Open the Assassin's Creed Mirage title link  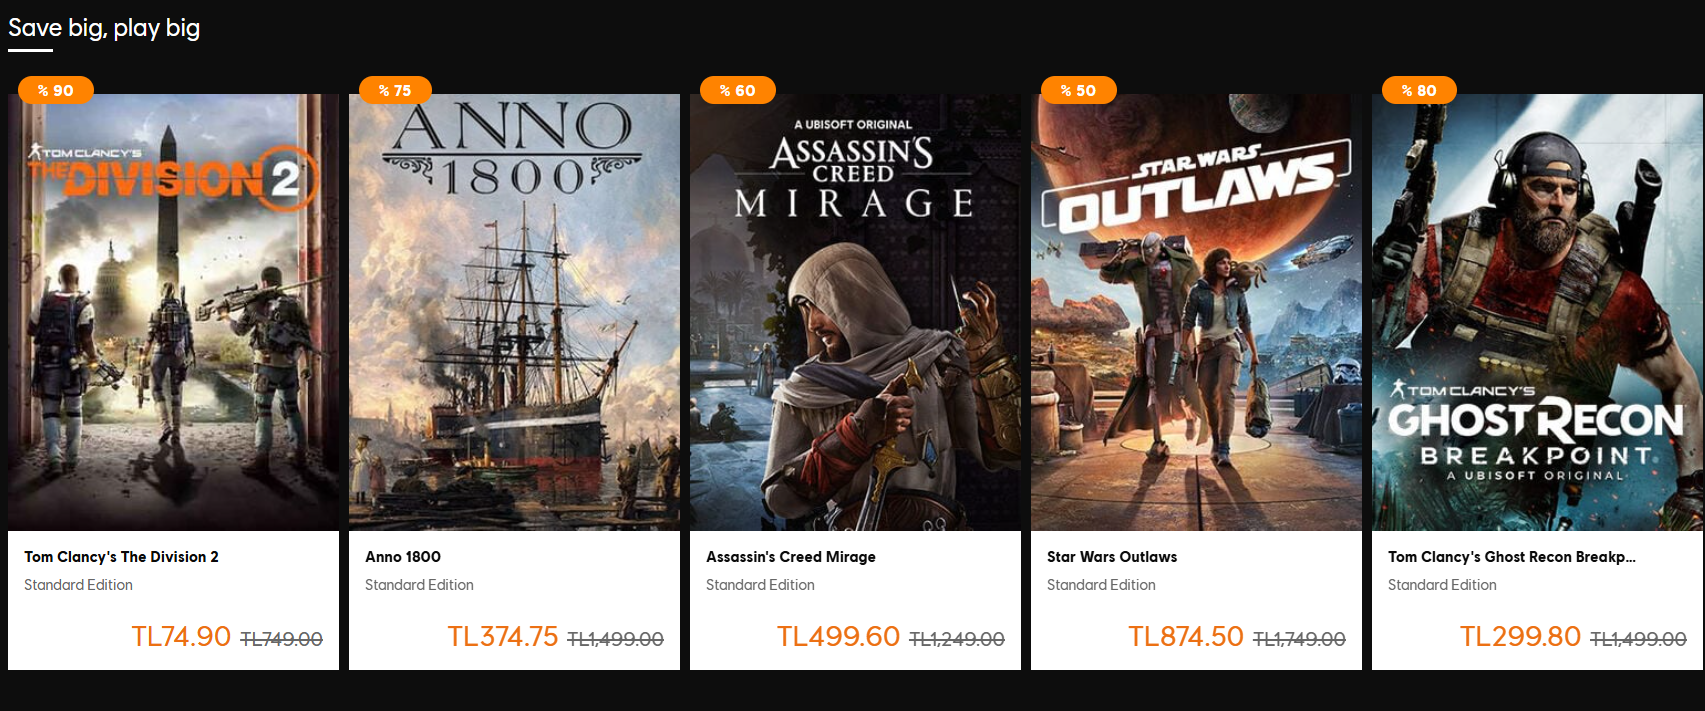[791, 557]
